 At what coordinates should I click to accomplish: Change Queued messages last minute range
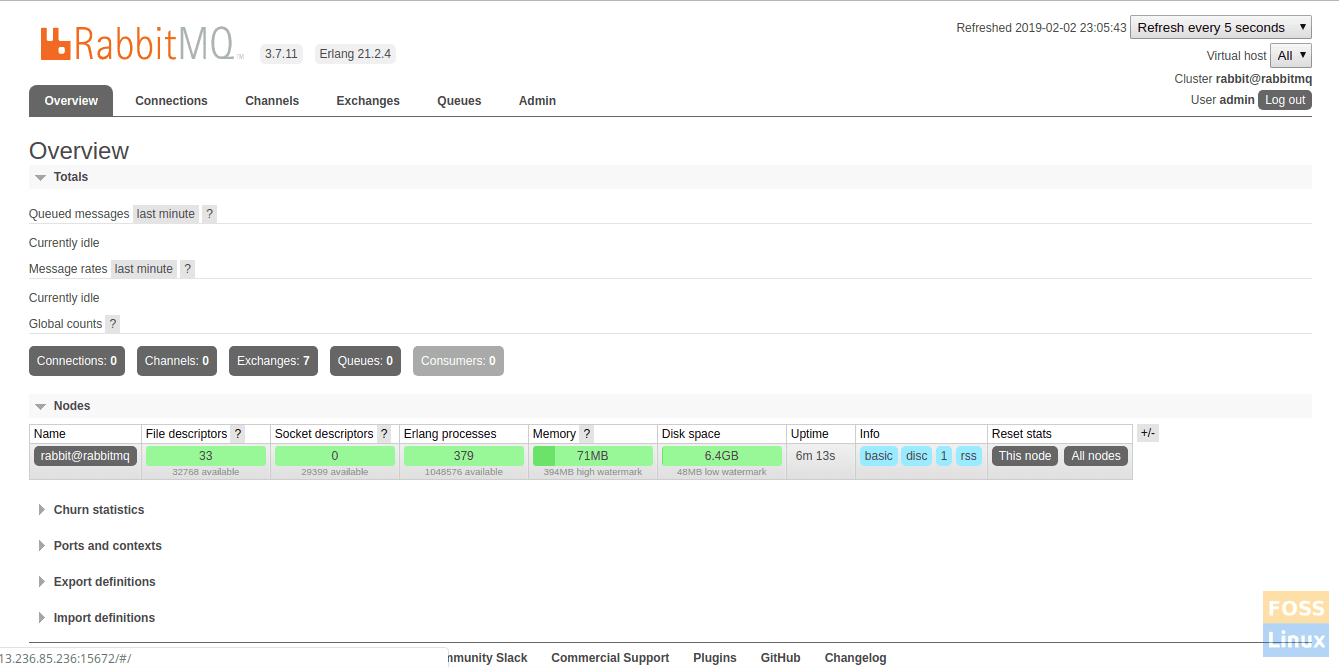166,214
